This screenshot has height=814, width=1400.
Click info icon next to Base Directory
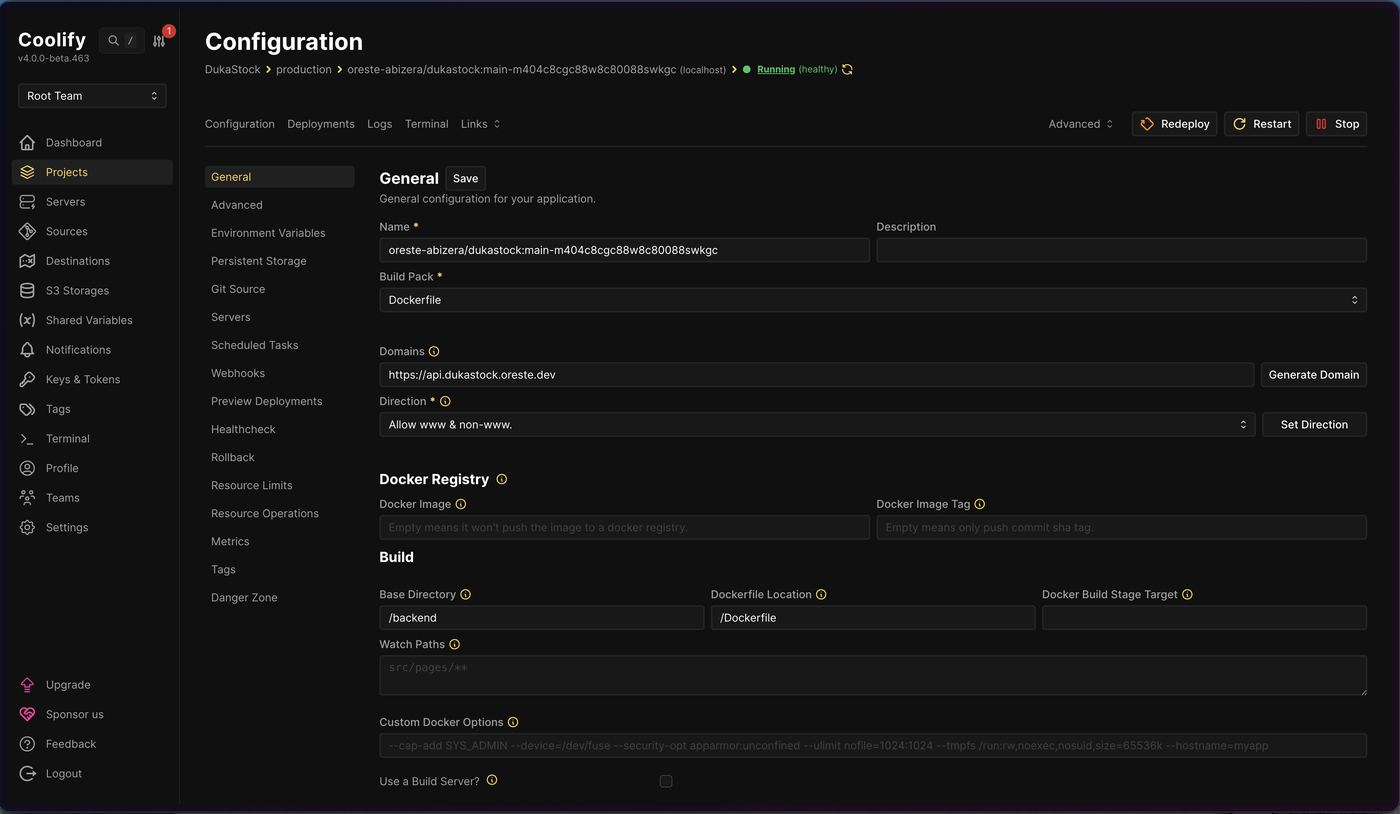465,594
